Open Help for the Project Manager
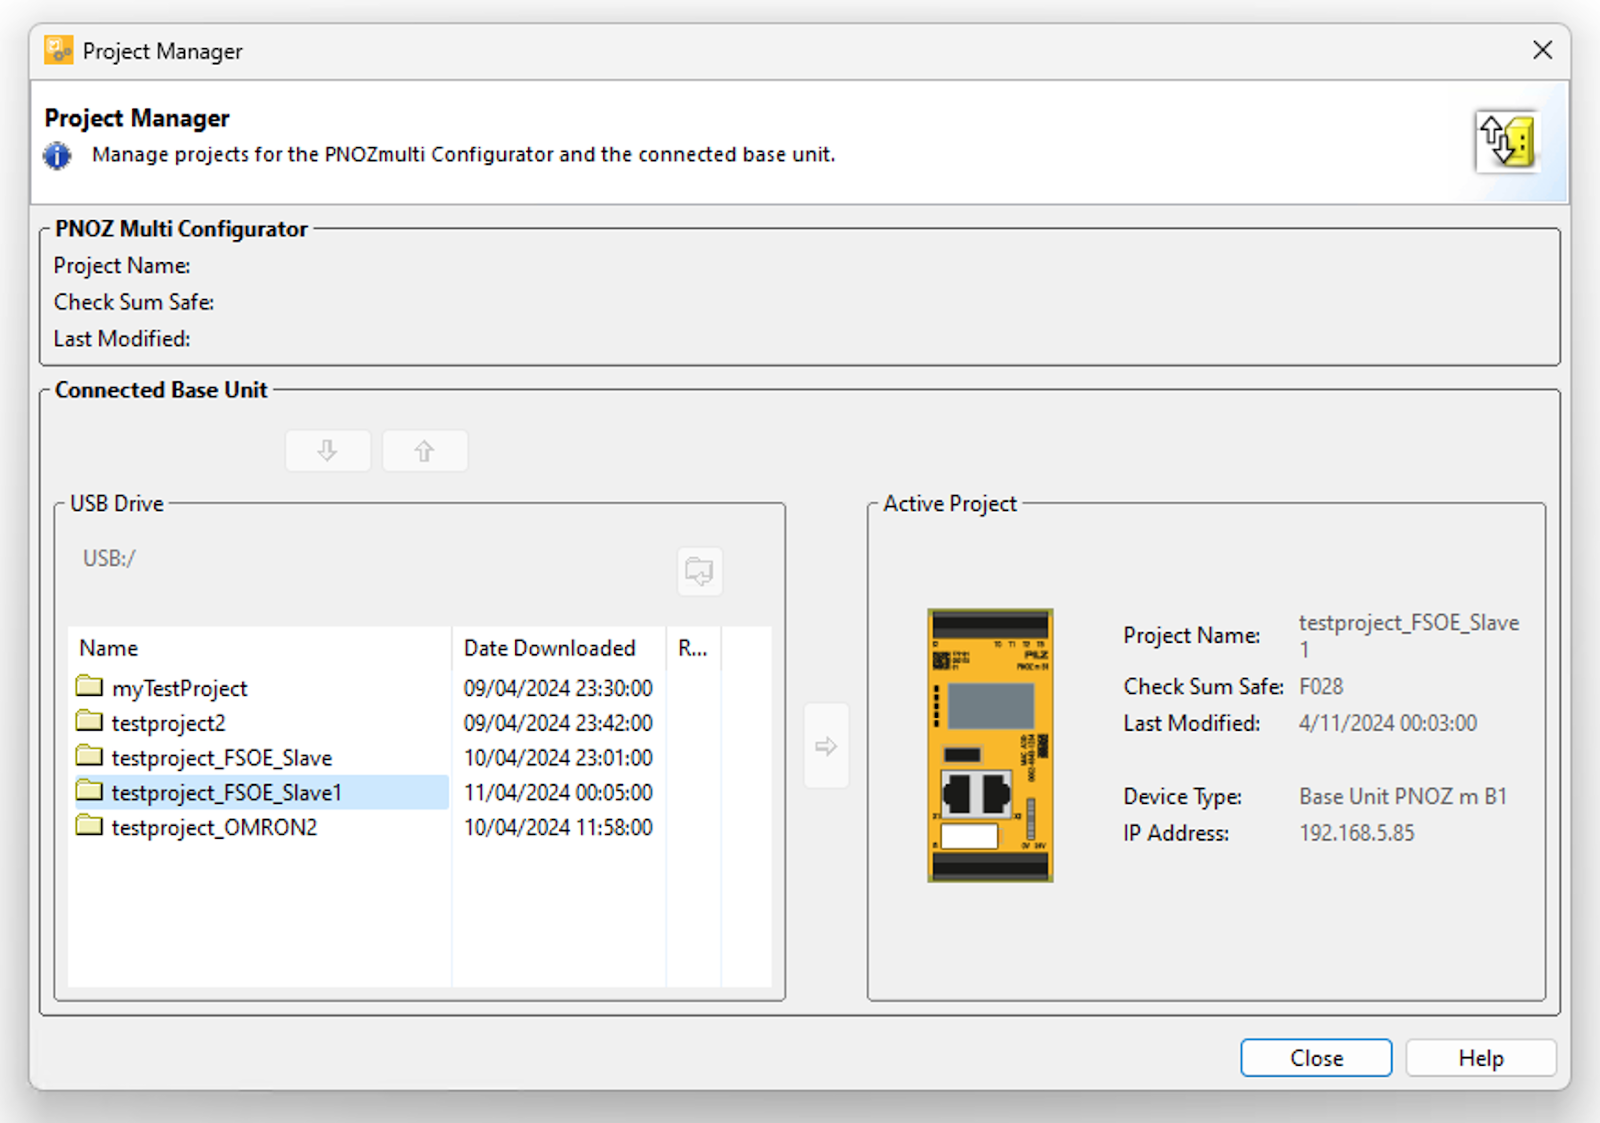 1481,1058
